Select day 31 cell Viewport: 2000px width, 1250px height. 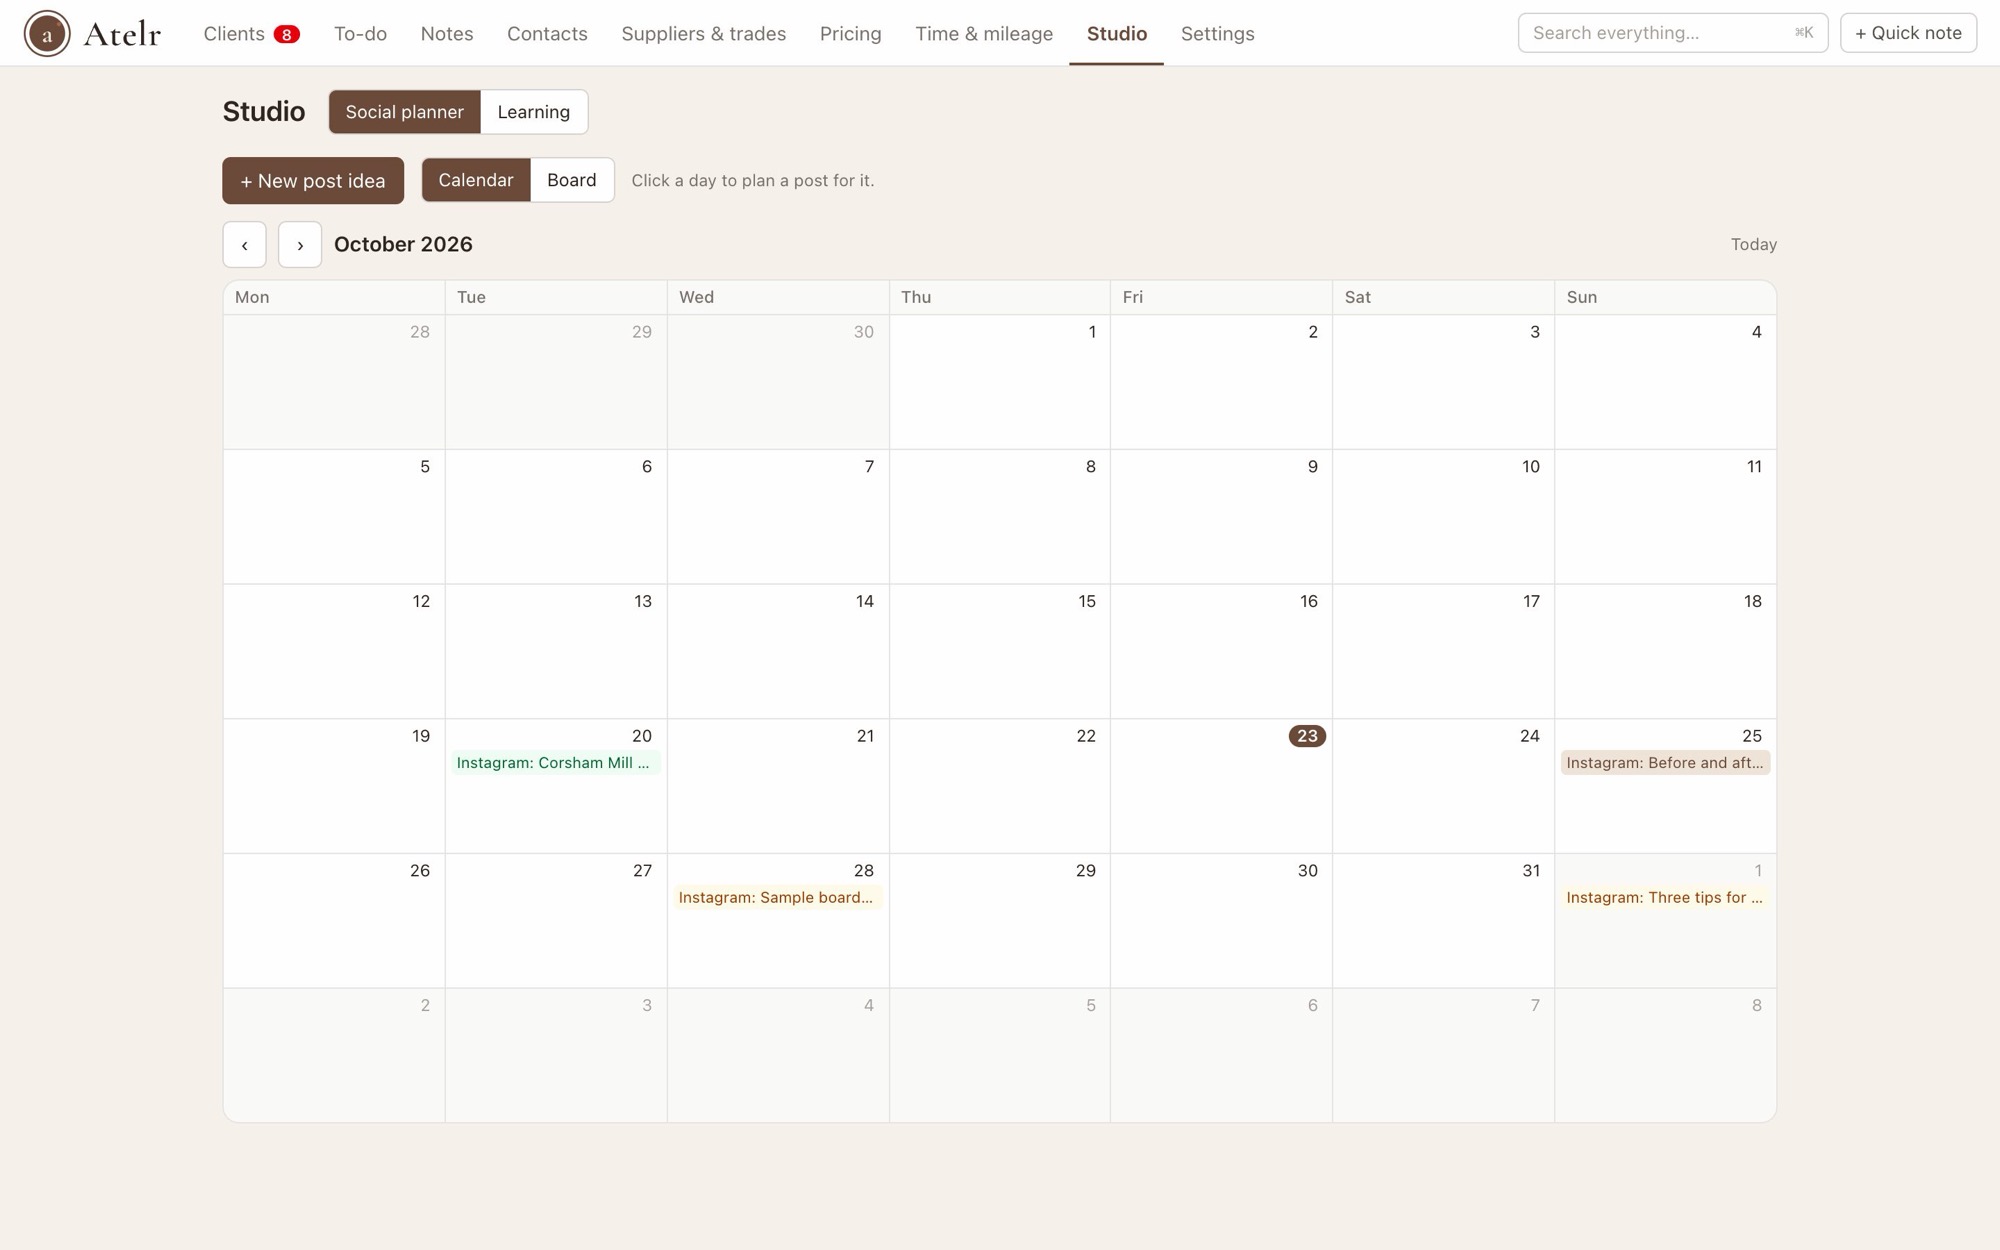[1443, 921]
